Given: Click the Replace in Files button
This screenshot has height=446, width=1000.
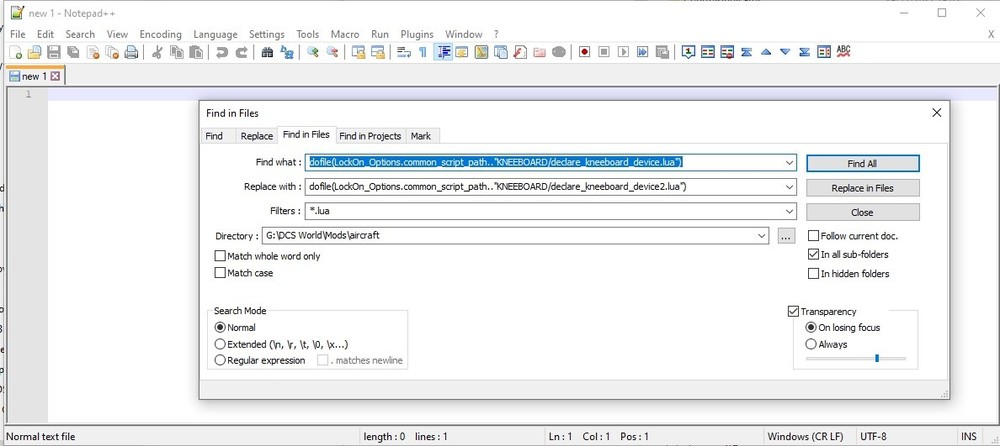Looking at the screenshot, I should tap(862, 188).
